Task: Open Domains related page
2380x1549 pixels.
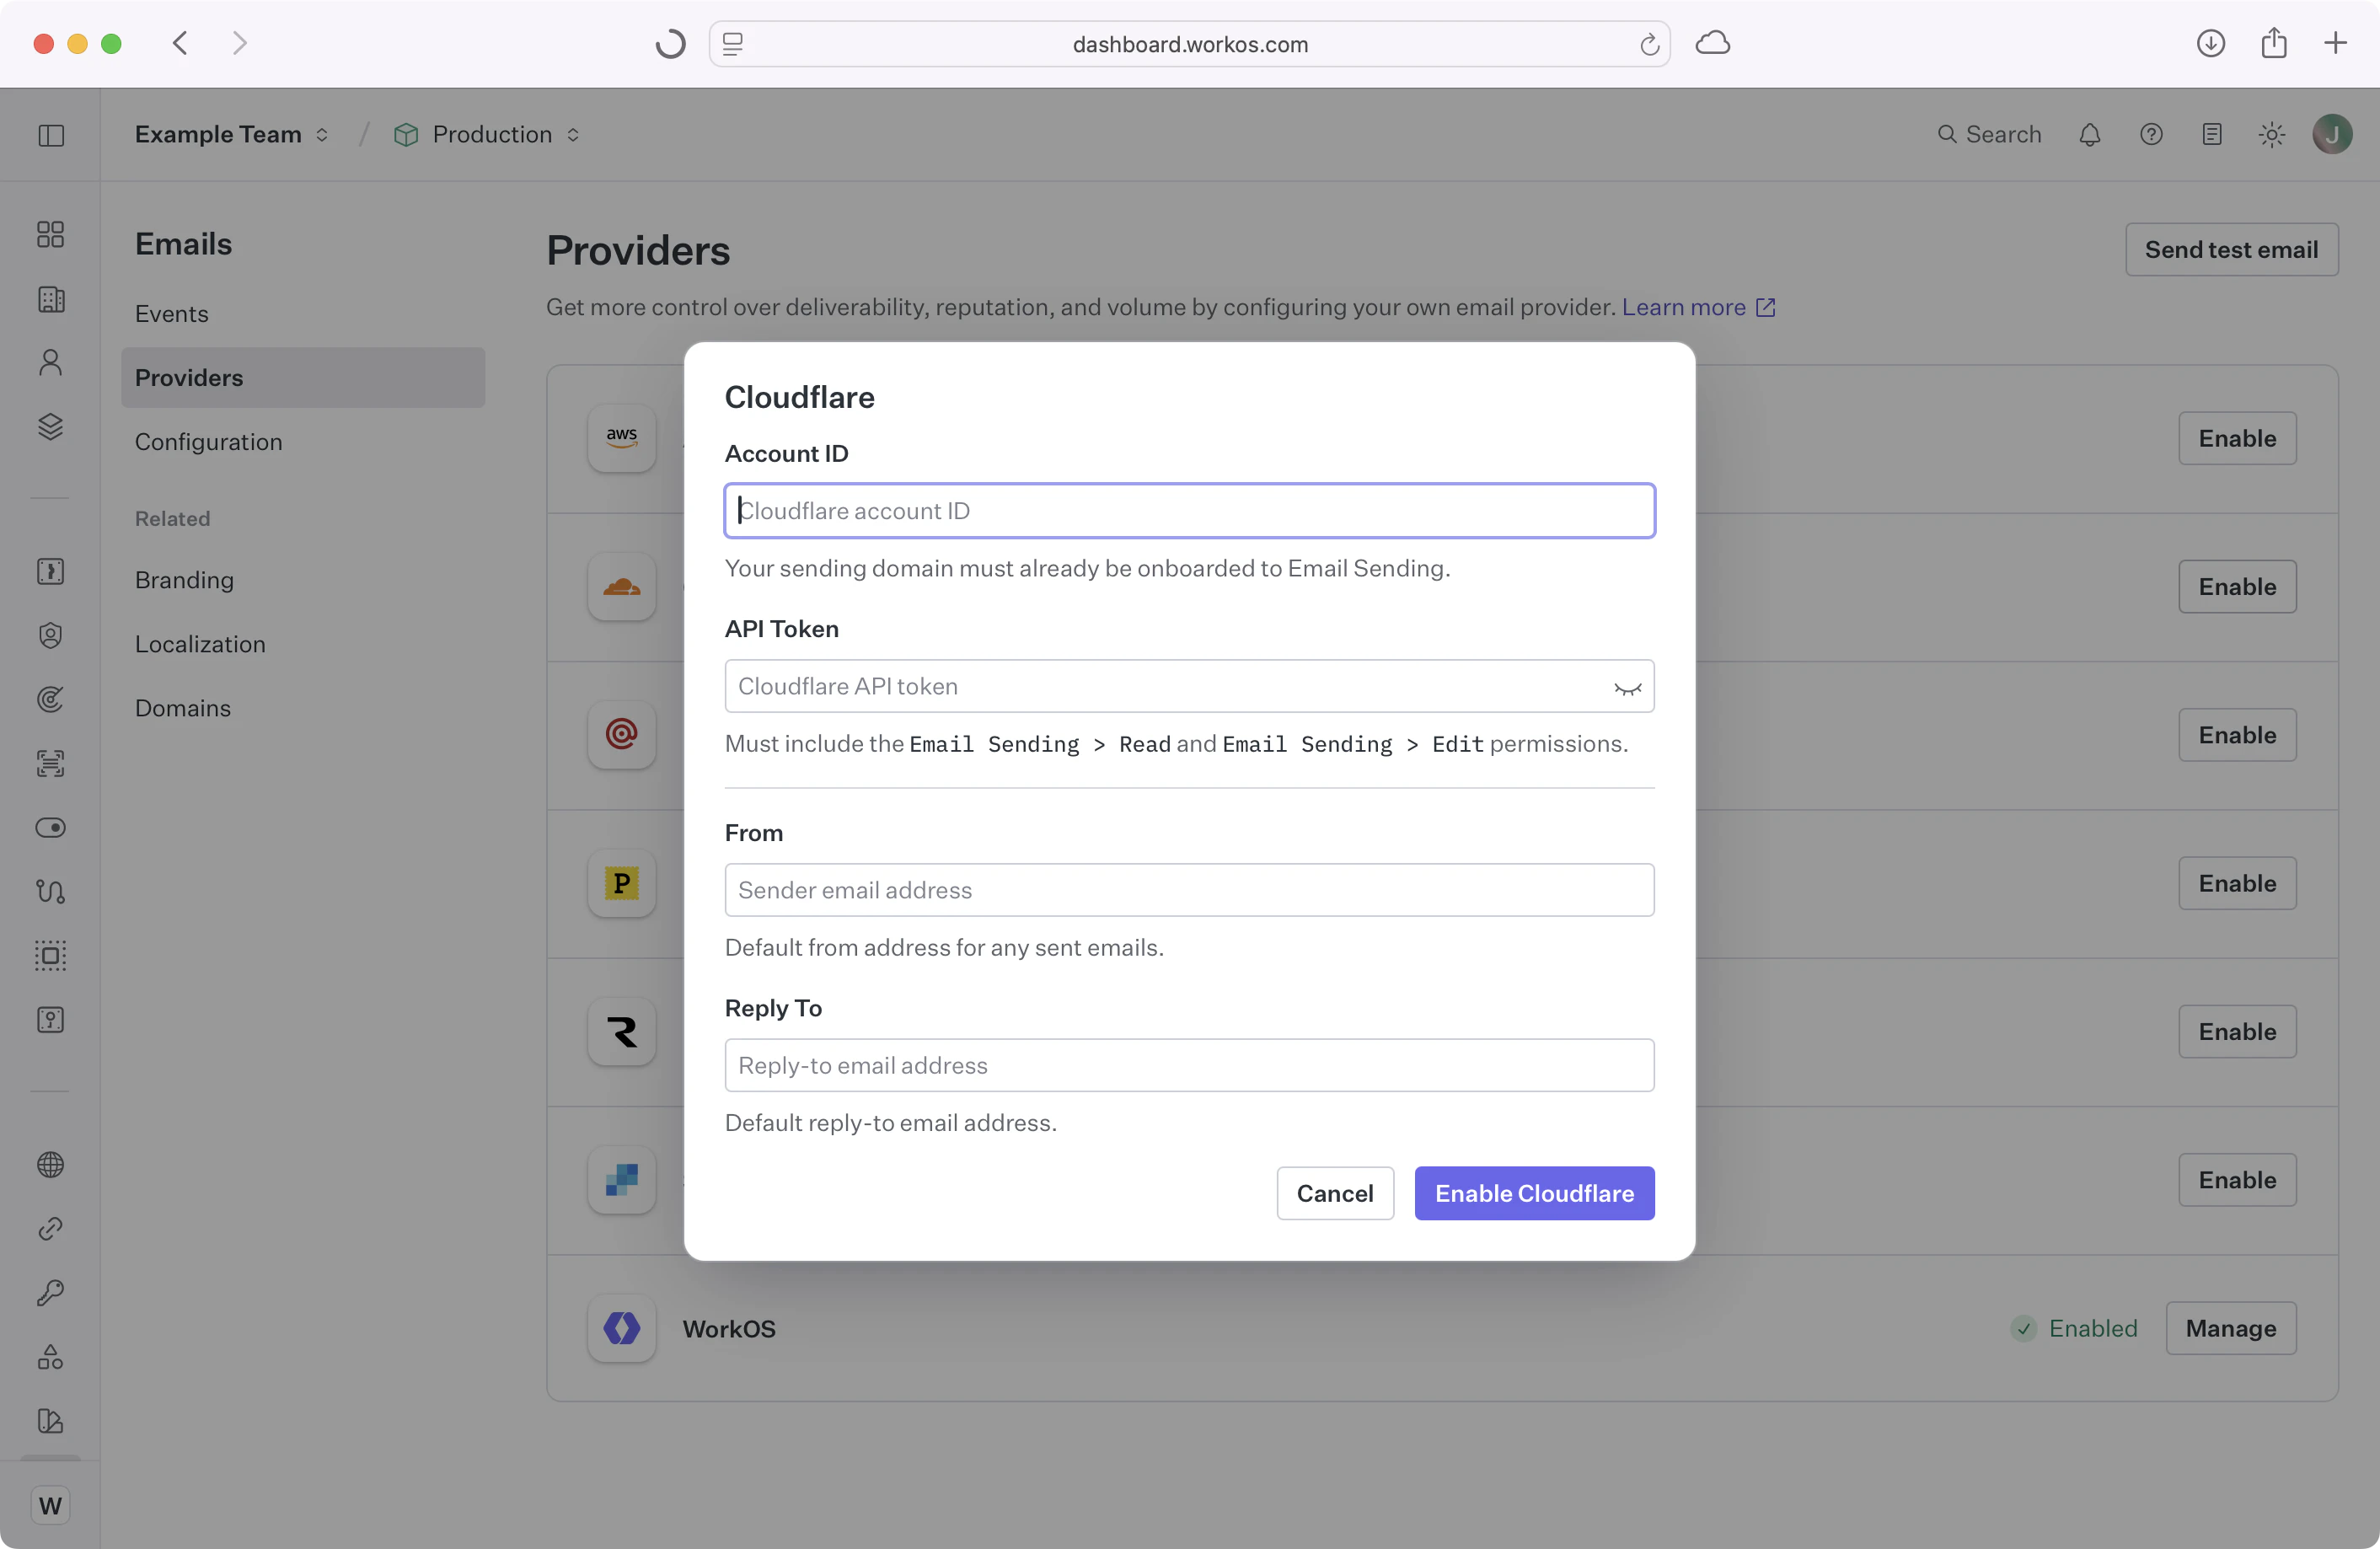Action: (183, 707)
